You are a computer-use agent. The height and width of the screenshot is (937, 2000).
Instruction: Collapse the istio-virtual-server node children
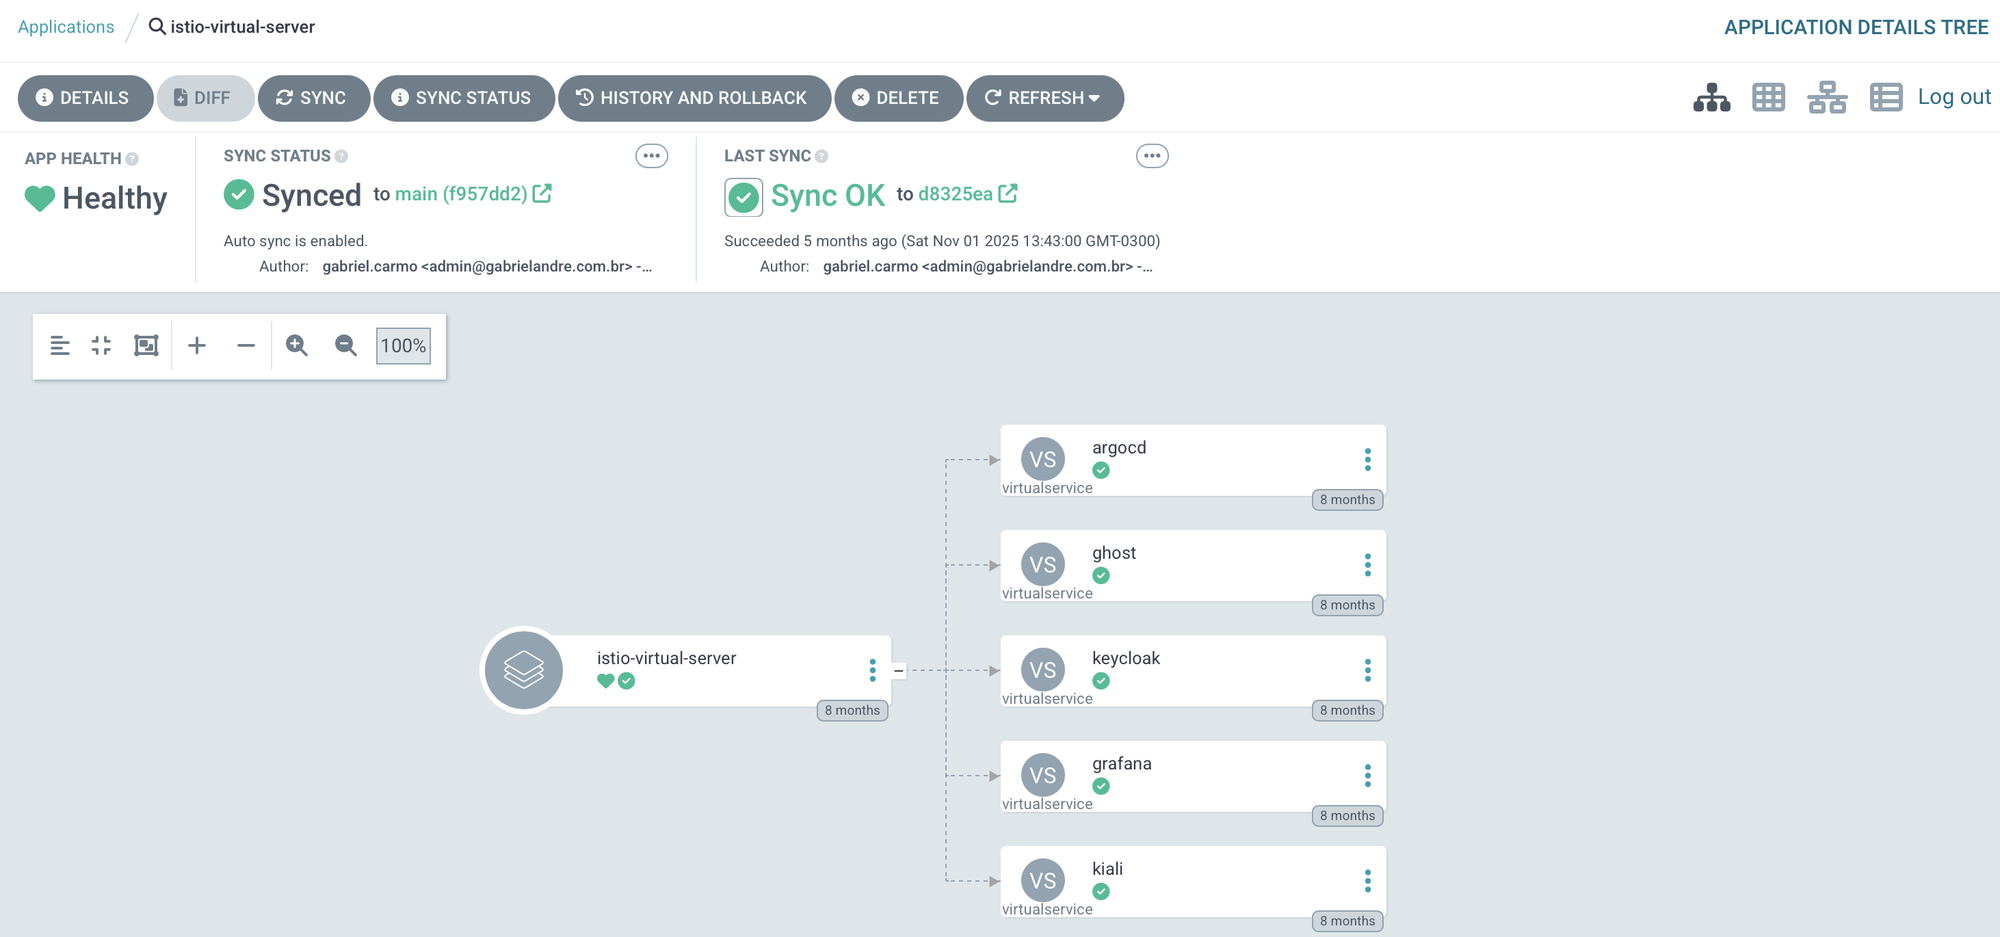(x=898, y=671)
